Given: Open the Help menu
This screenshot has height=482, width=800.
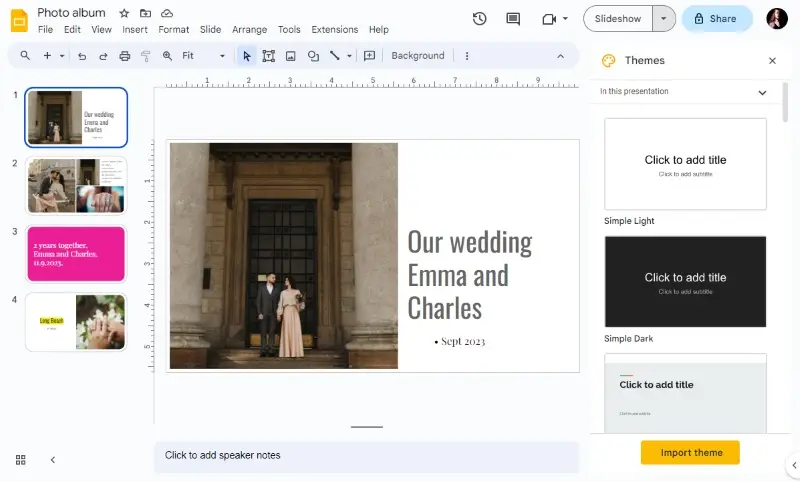Looking at the screenshot, I should click(379, 30).
